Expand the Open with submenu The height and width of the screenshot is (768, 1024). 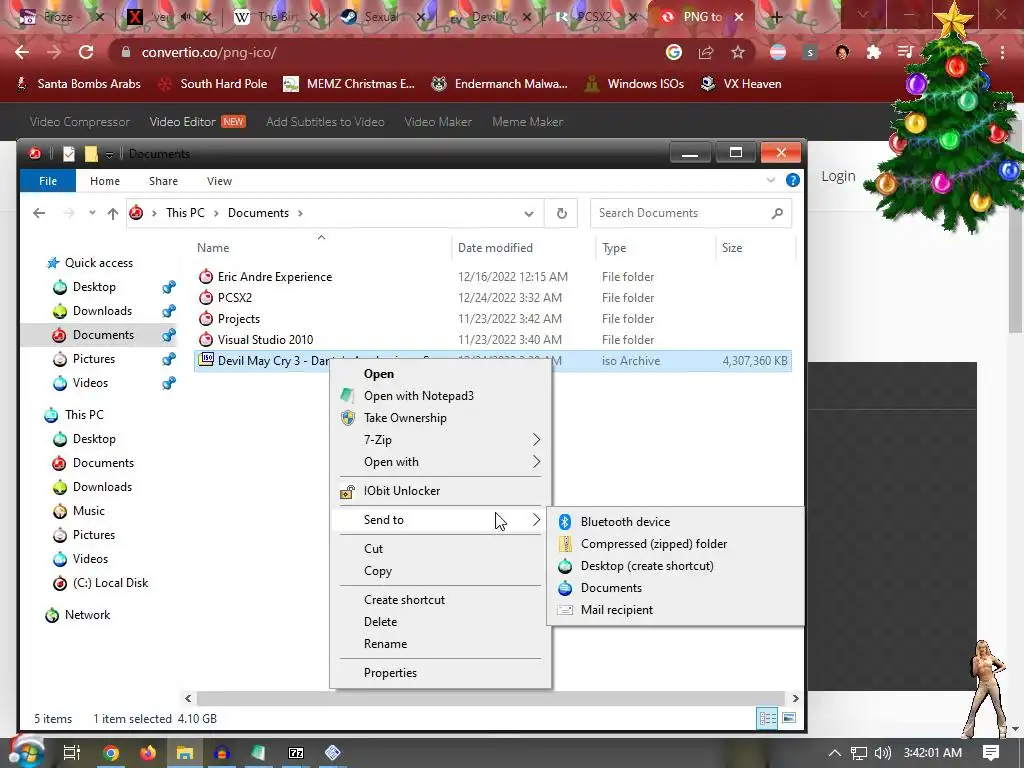click(x=536, y=462)
